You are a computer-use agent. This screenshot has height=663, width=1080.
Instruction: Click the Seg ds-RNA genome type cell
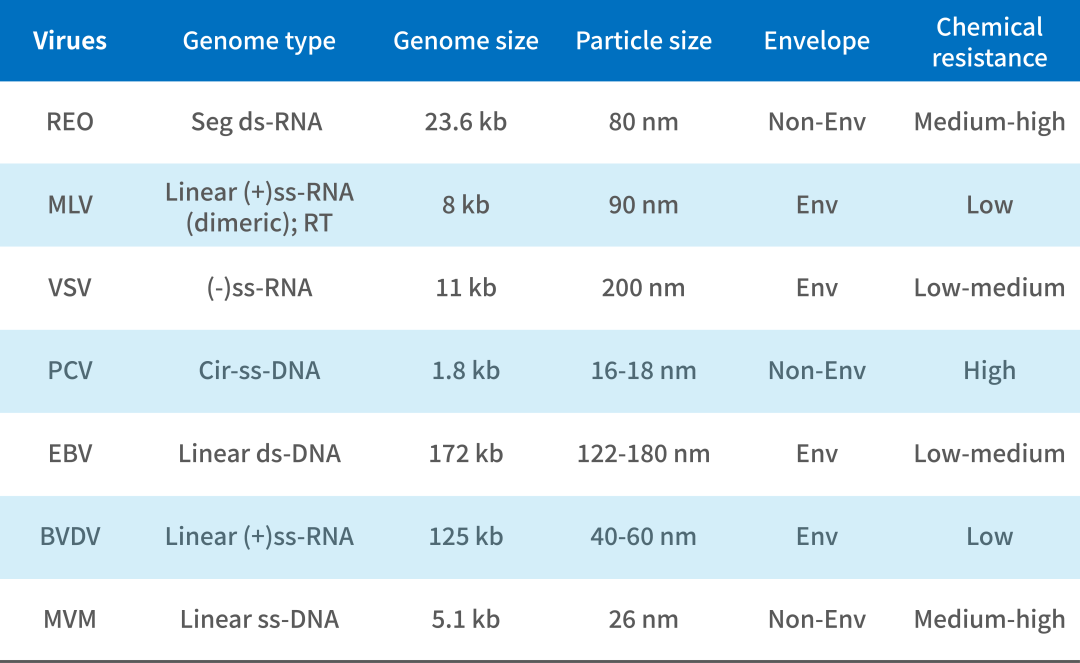pyautogui.click(x=259, y=122)
